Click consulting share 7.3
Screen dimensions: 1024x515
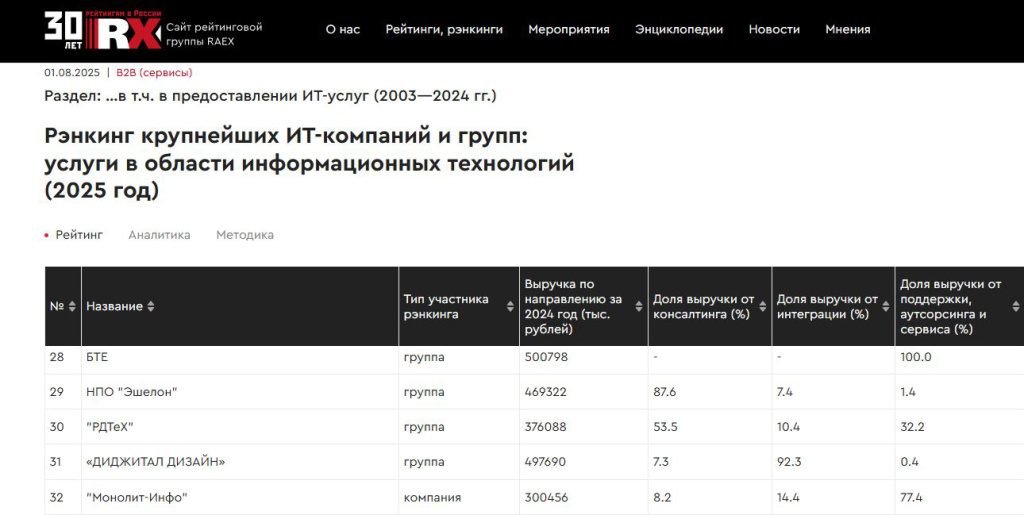click(661, 461)
